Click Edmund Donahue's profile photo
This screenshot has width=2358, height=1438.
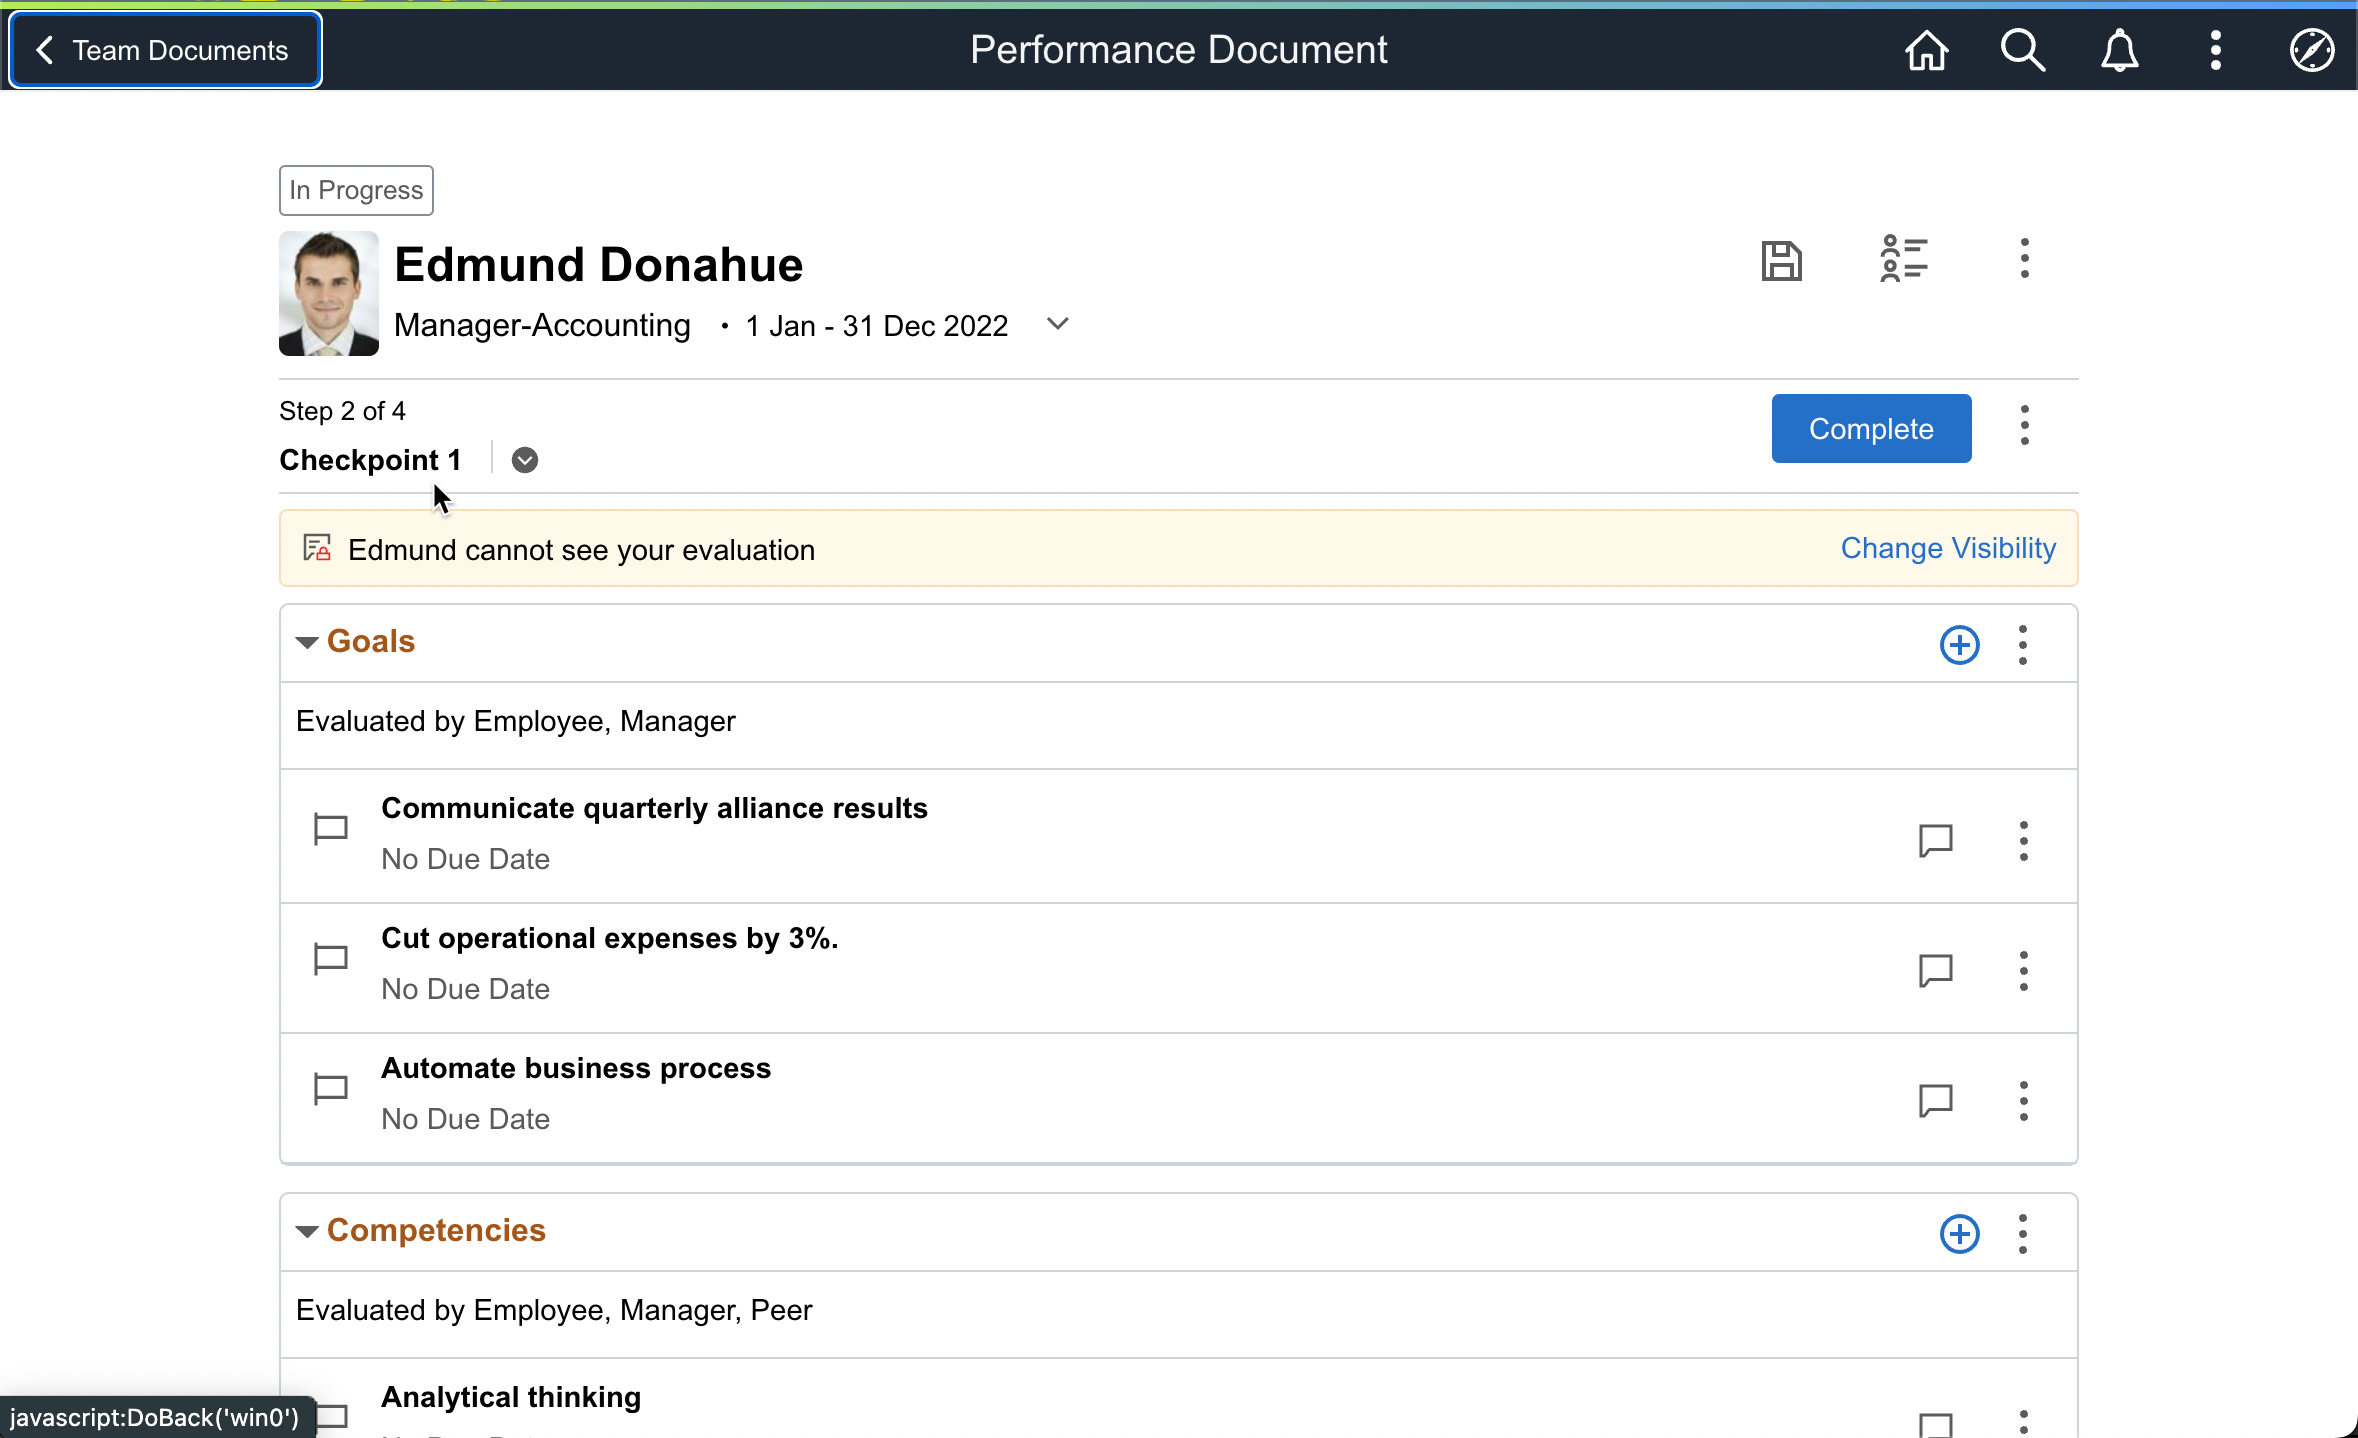point(328,294)
